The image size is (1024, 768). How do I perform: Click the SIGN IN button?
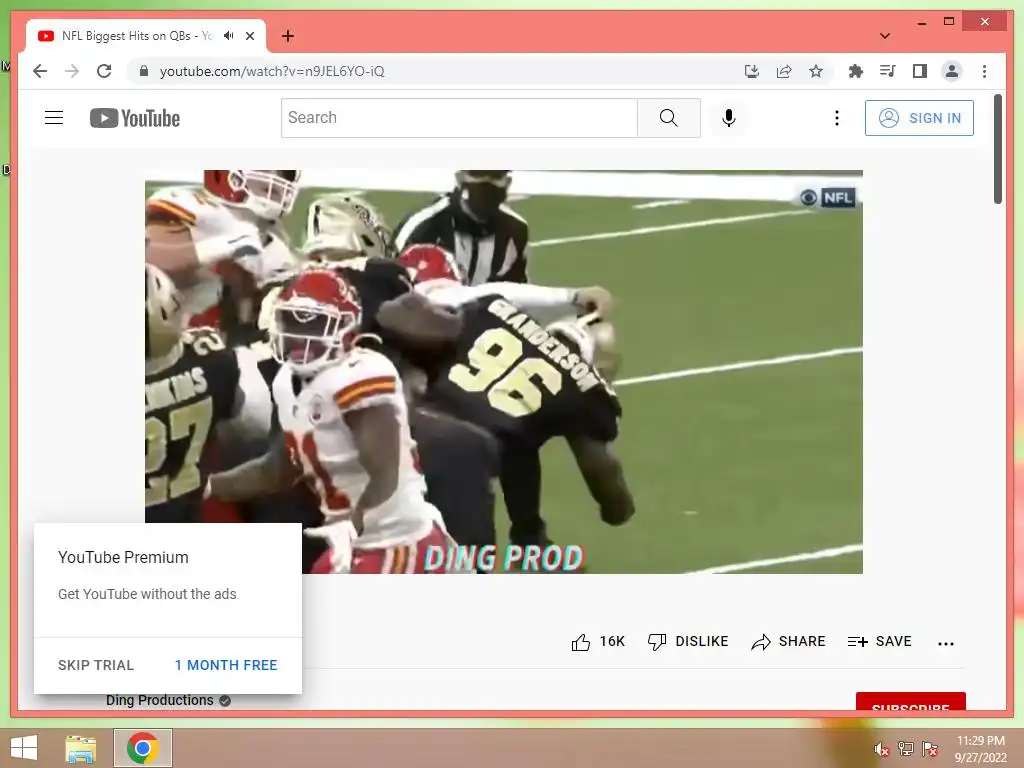[920, 118]
